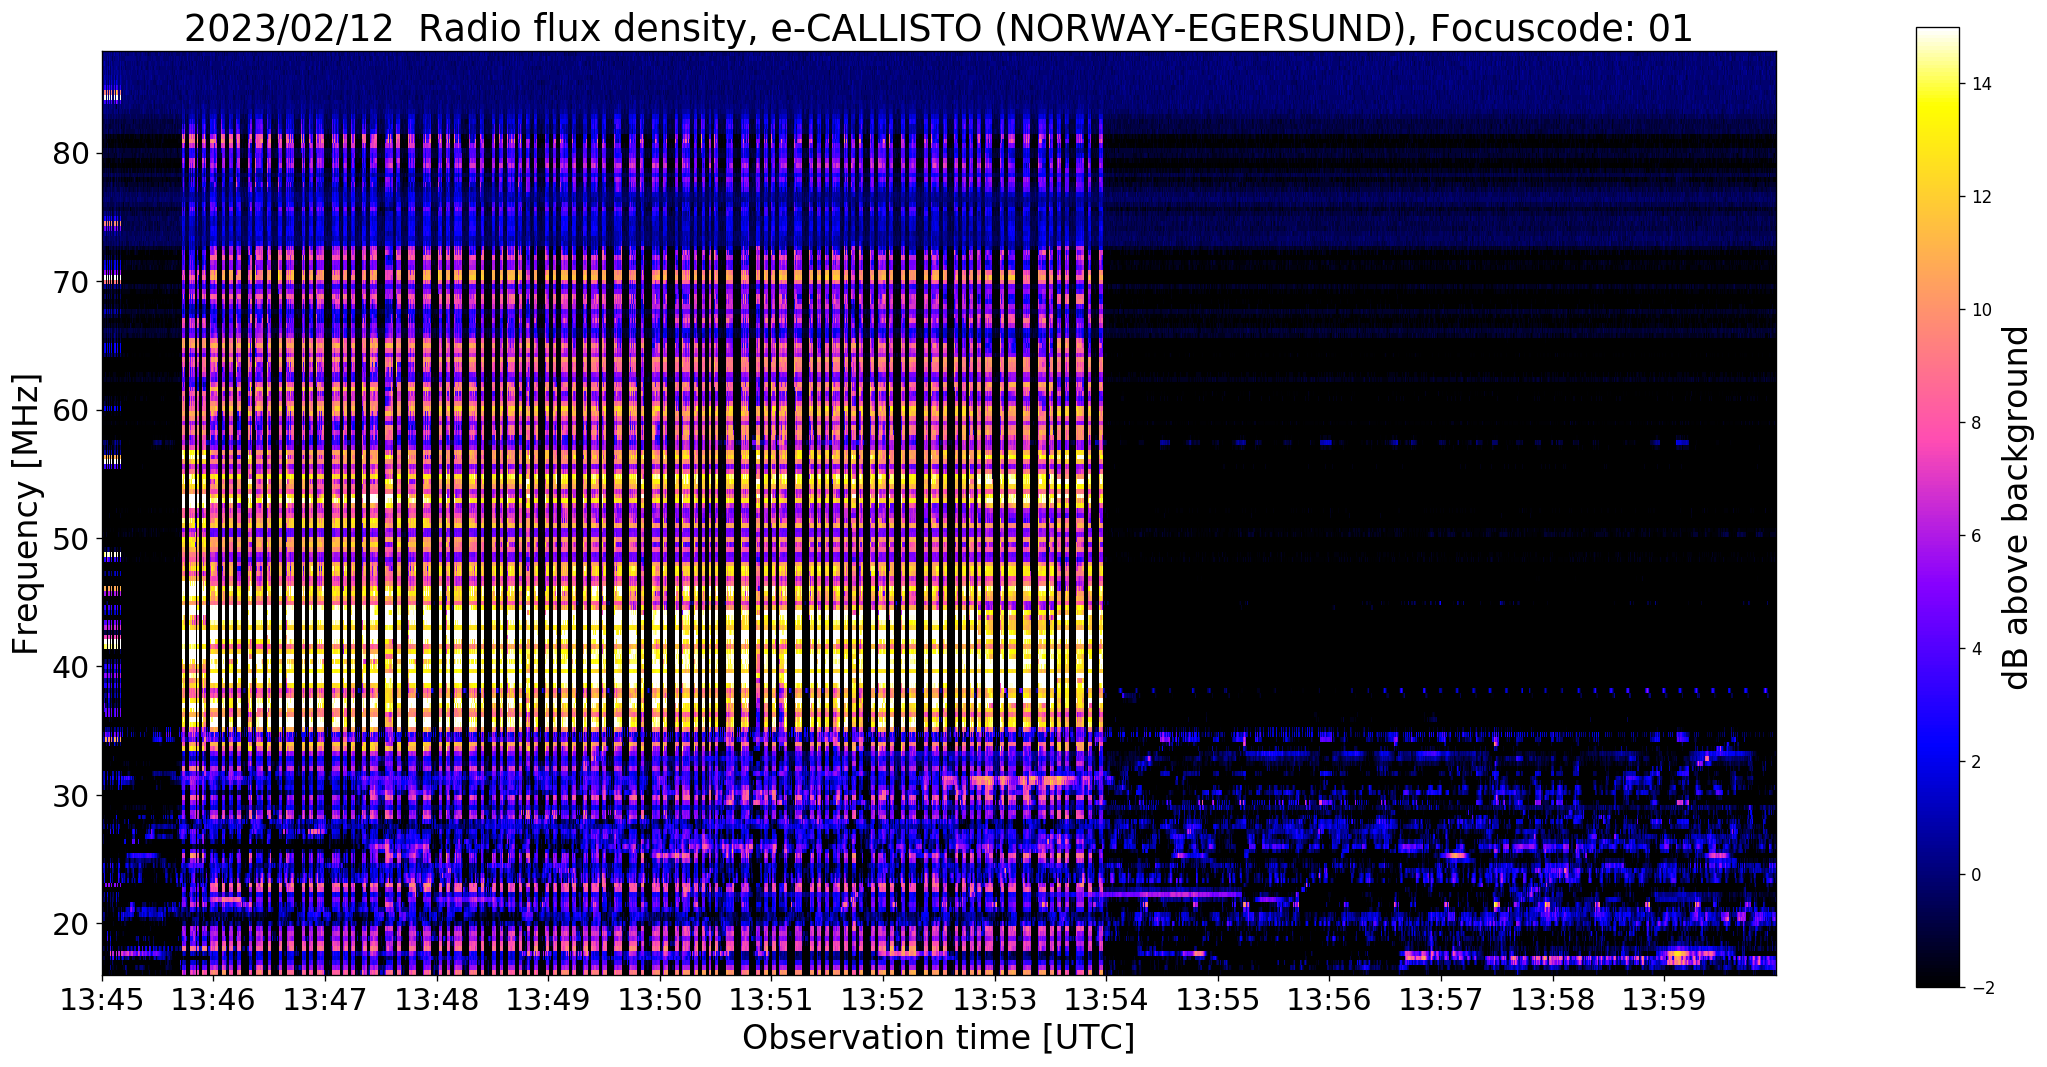Image resolution: width=2047 pixels, height=1067 pixels.
Task: Click the 20 MHz frequency tick label
Action: pos(72,924)
